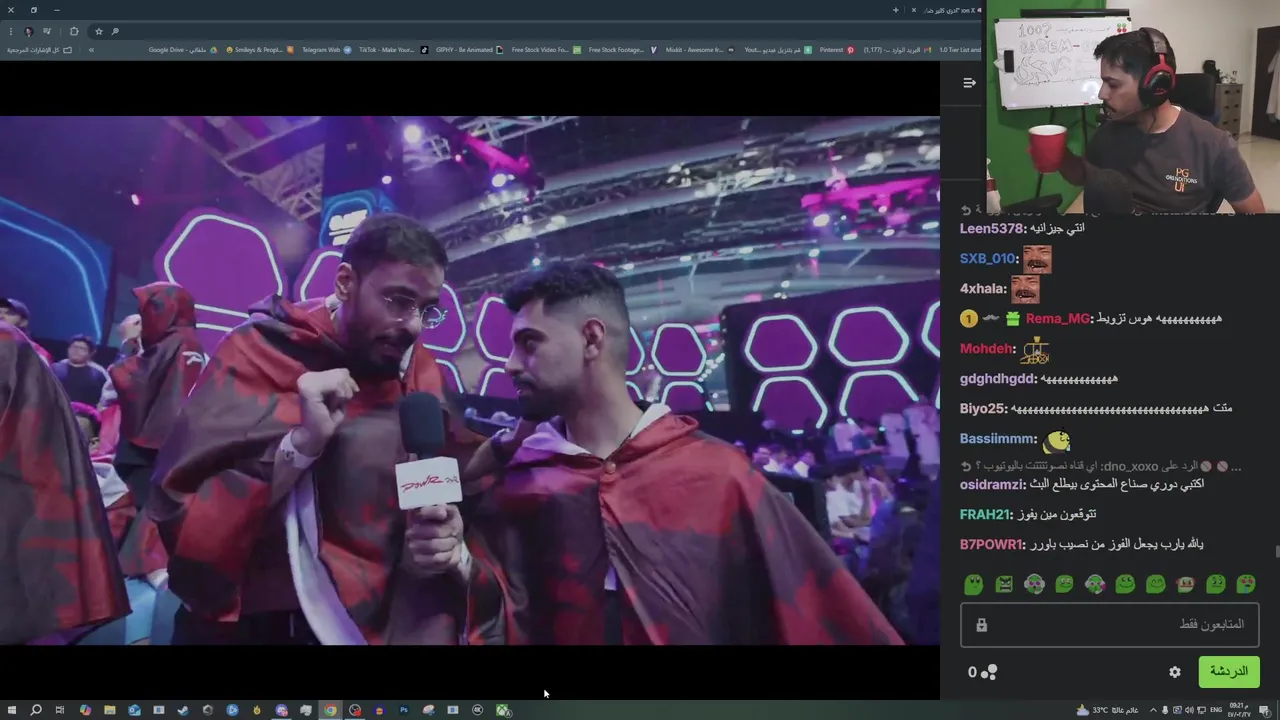Open the Smileys & People bookmark
The image size is (1280, 720).
[260, 50]
